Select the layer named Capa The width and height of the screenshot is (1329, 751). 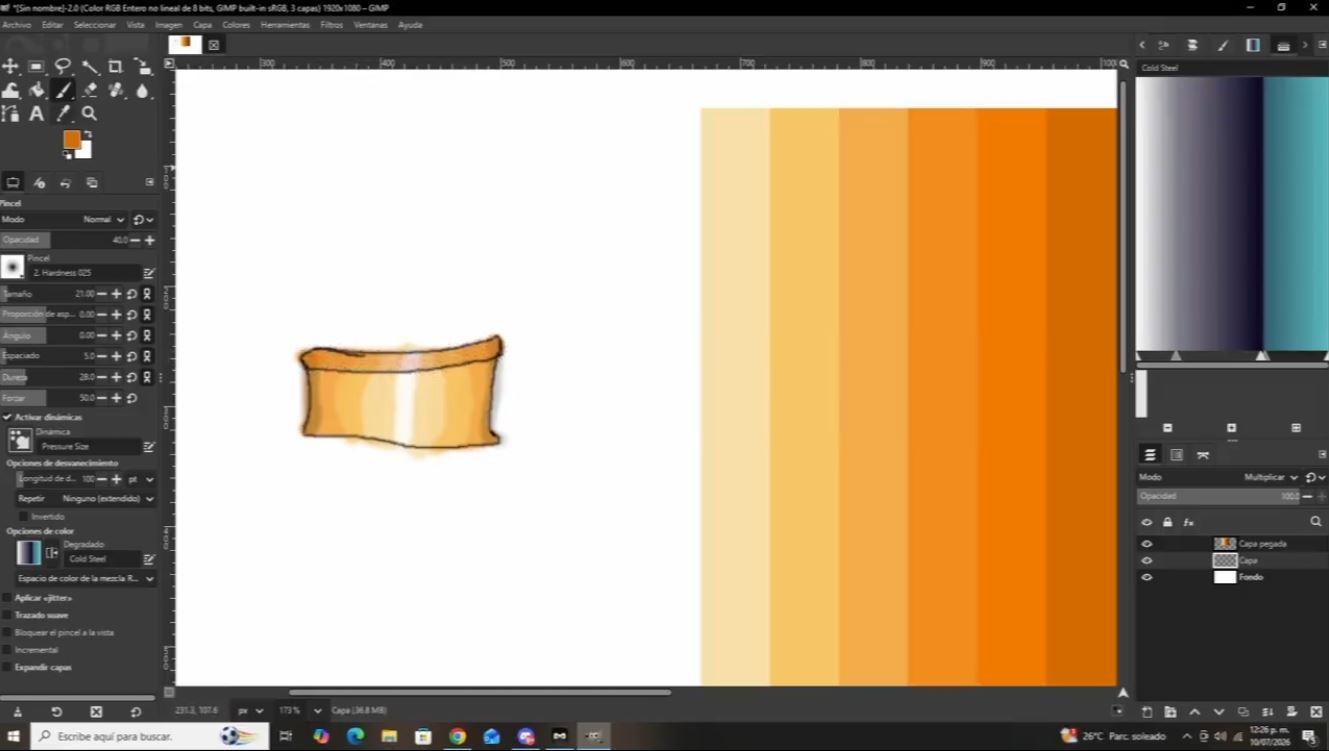tap(1248, 561)
